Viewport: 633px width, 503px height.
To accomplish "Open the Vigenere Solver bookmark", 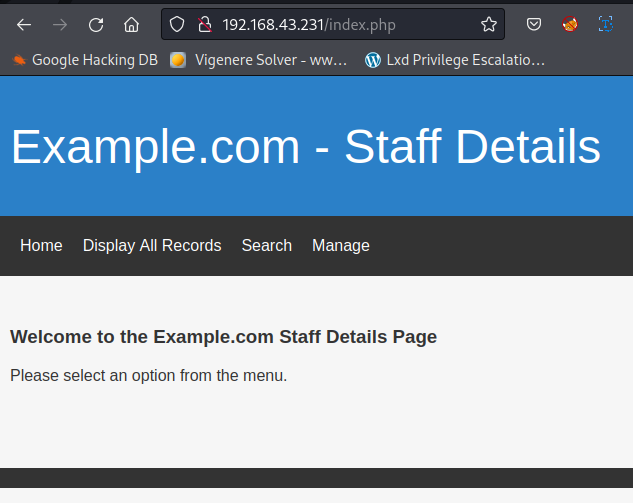I will (260, 60).
